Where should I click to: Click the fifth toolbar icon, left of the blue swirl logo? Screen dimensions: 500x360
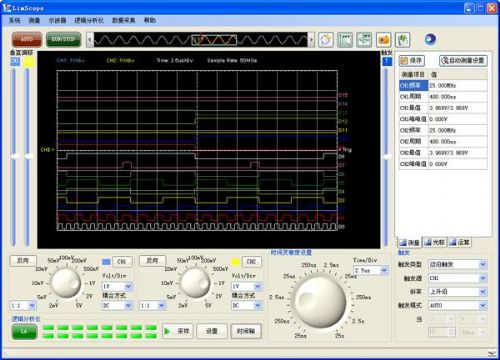(x=403, y=40)
